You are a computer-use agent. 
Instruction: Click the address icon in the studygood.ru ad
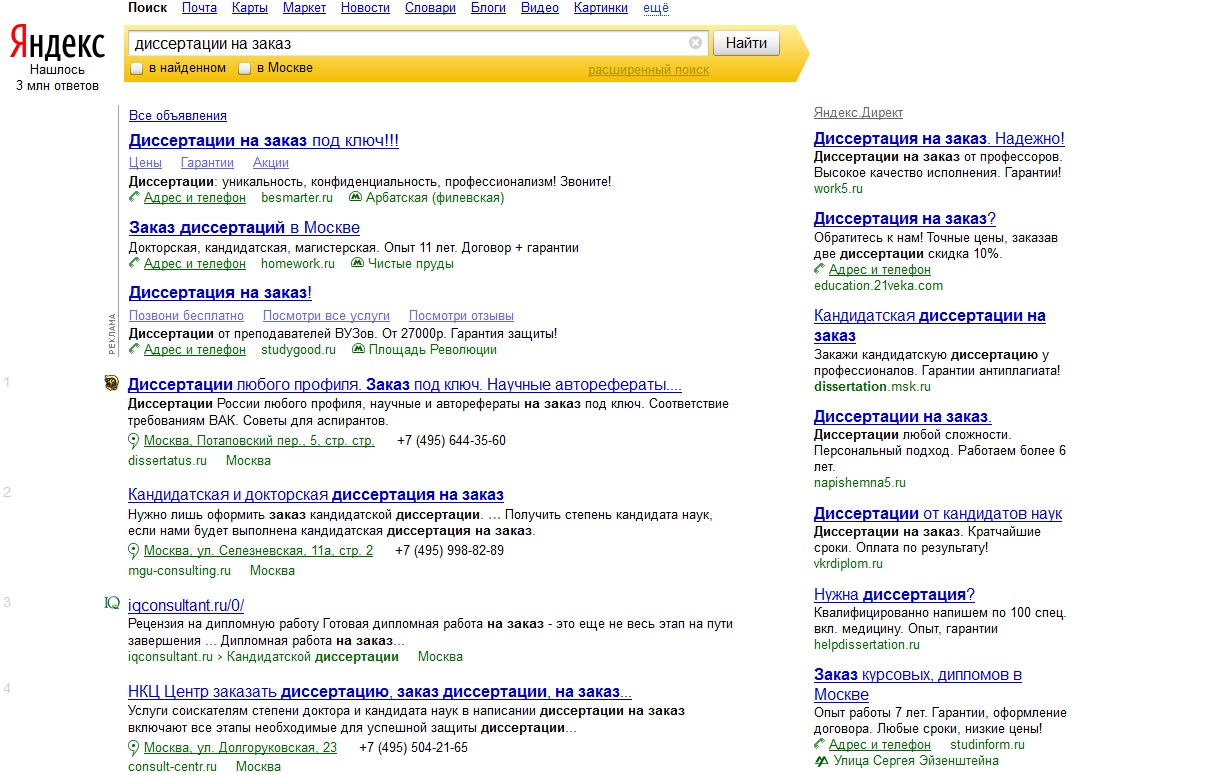point(135,349)
